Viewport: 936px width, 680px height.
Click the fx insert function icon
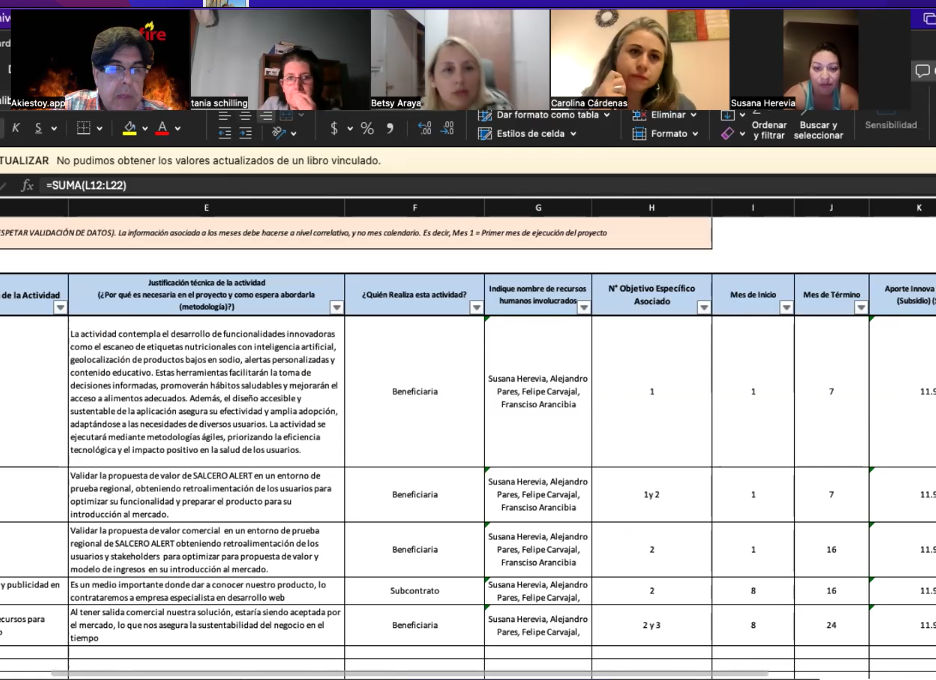[27, 185]
